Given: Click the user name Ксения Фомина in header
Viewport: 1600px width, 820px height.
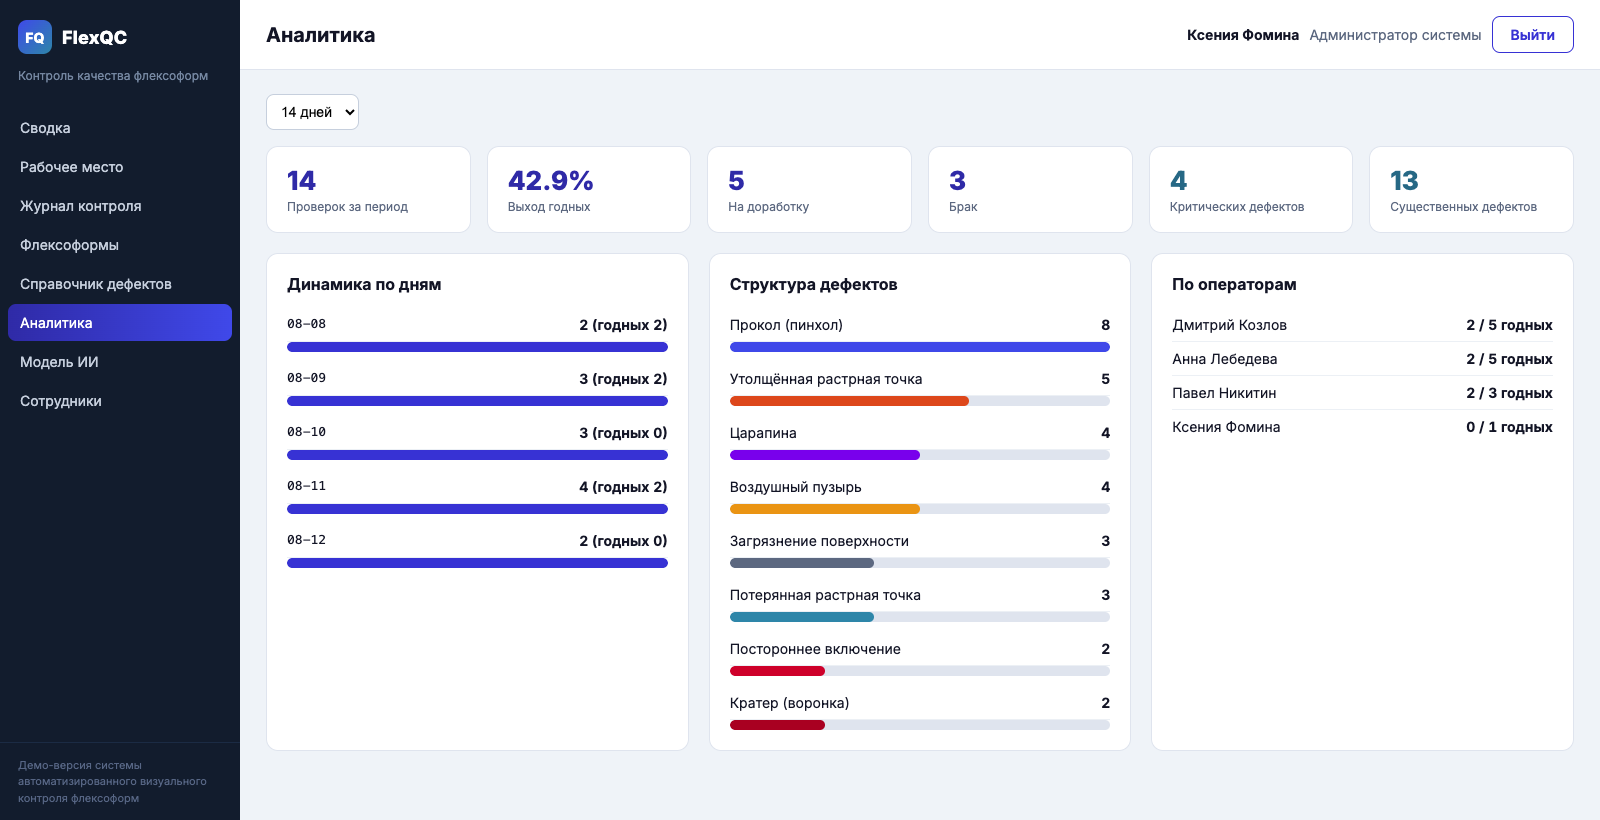Looking at the screenshot, I should tap(1243, 35).
